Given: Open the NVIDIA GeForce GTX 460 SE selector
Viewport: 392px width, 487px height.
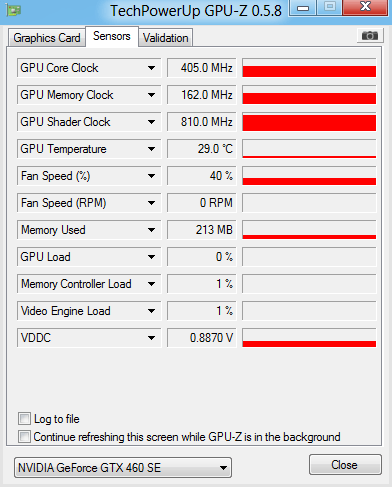Looking at the screenshot, I should pyautogui.click(x=123, y=468).
